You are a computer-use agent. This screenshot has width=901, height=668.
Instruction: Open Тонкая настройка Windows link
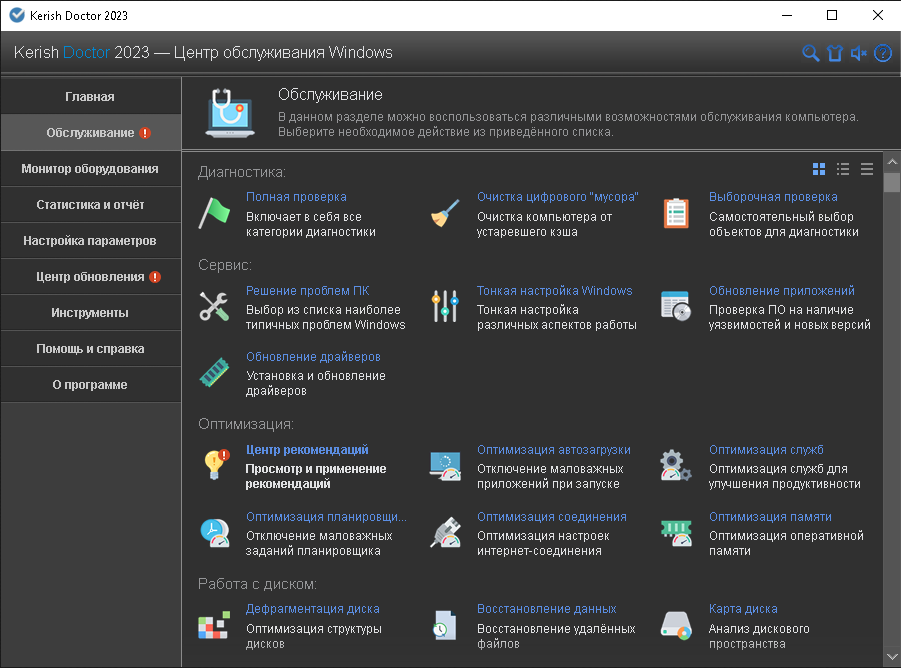click(555, 291)
